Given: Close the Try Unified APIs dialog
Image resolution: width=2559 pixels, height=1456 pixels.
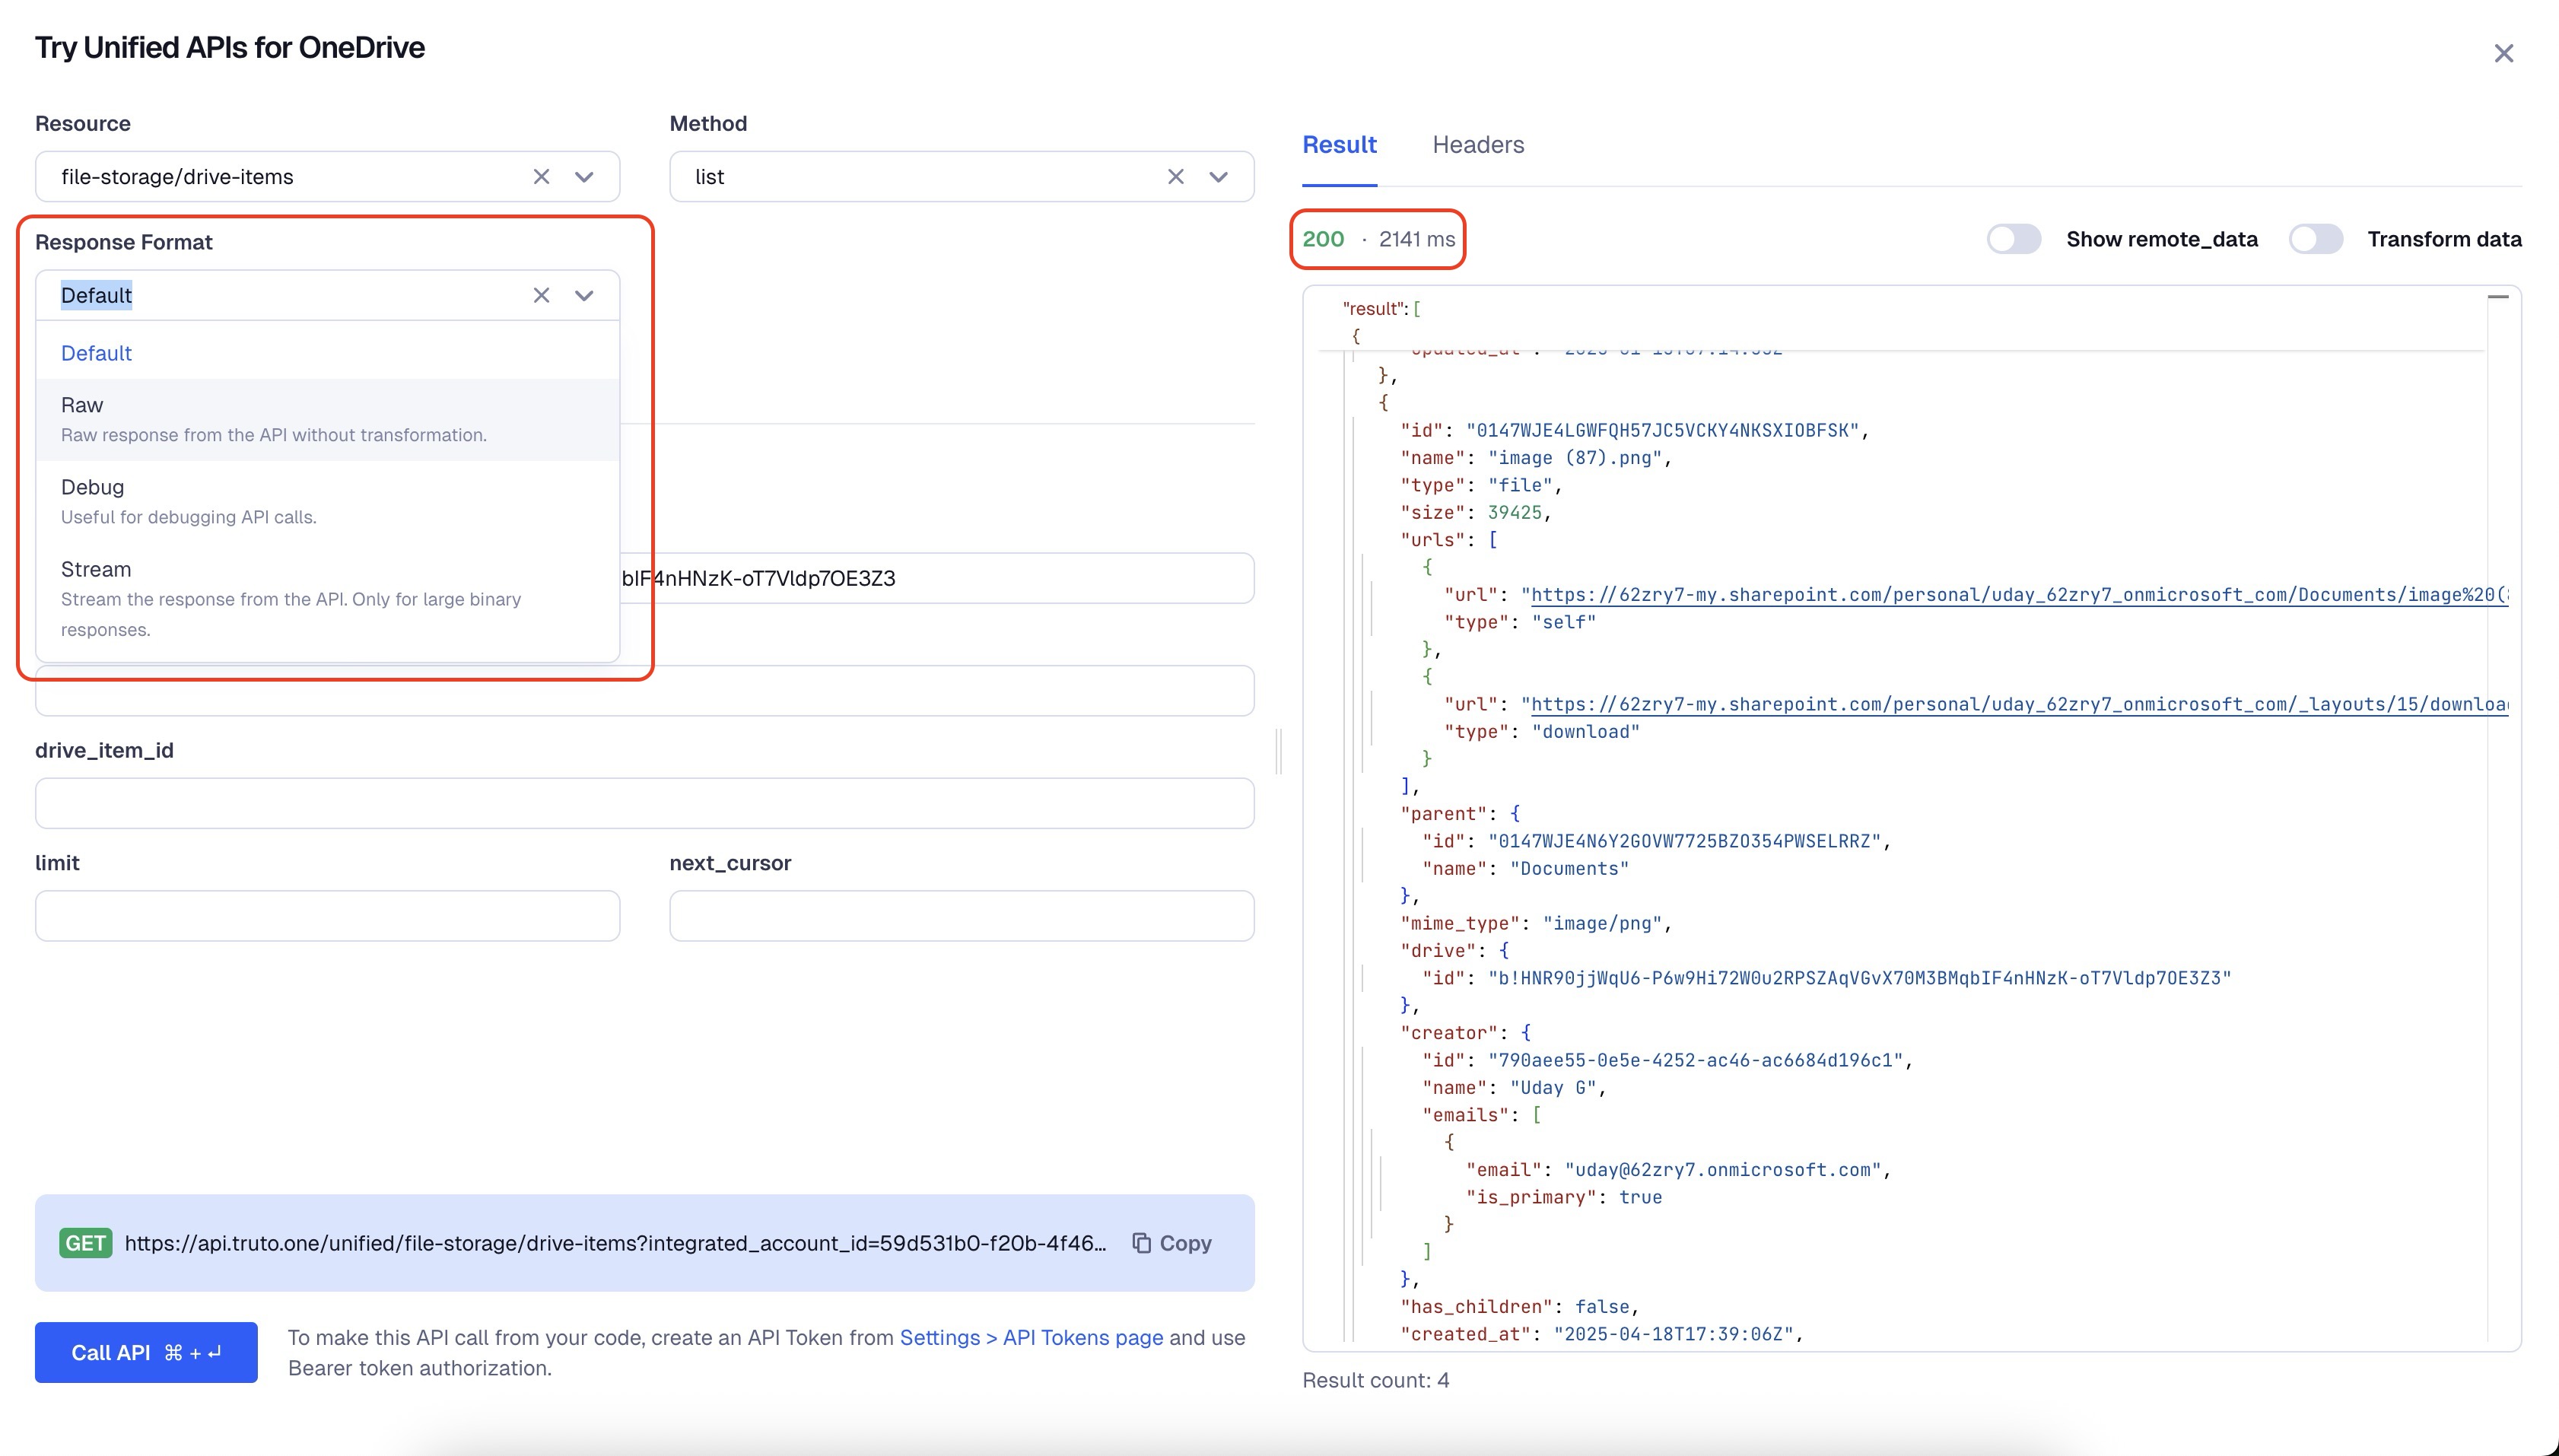Looking at the screenshot, I should click(2503, 53).
